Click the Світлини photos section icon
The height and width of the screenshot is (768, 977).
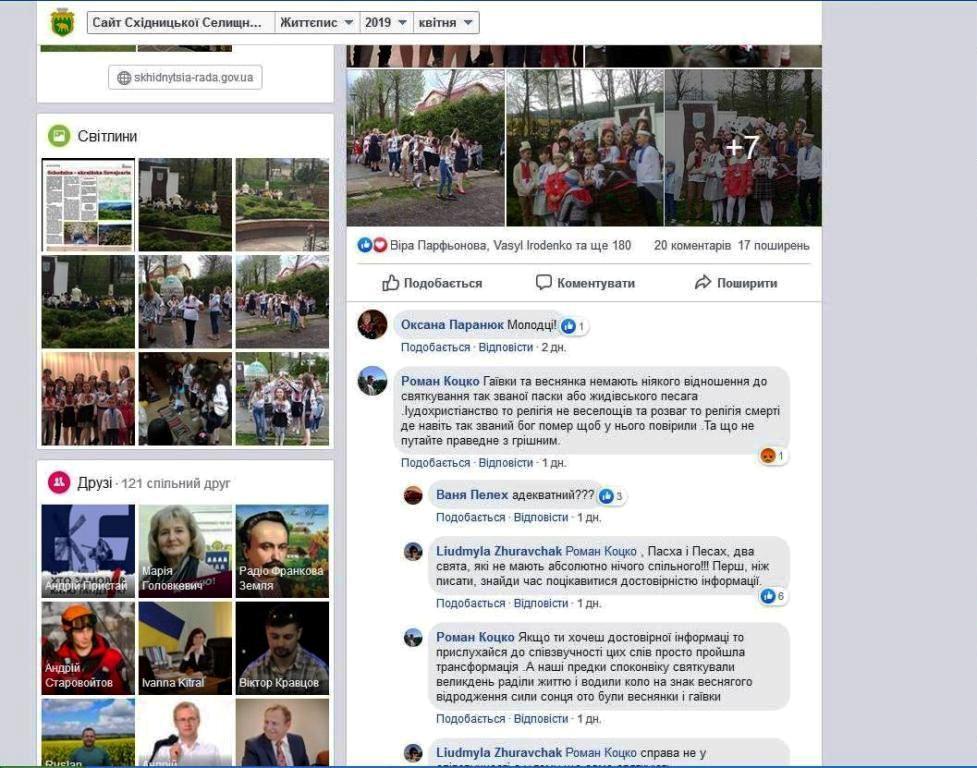[60, 136]
